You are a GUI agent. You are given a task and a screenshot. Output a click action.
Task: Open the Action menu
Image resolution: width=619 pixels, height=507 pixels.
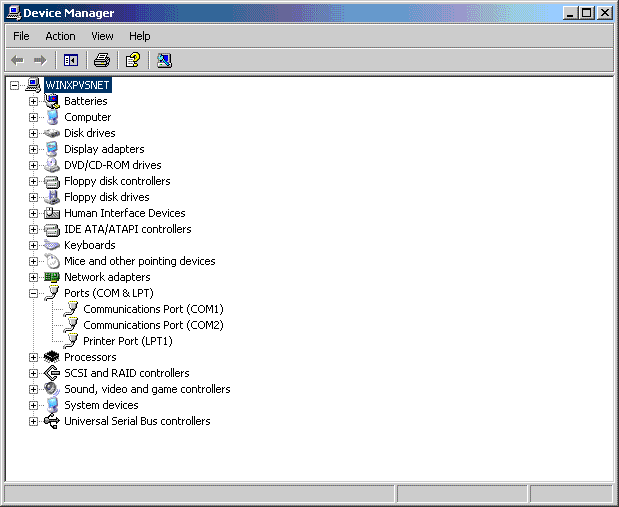pos(60,36)
